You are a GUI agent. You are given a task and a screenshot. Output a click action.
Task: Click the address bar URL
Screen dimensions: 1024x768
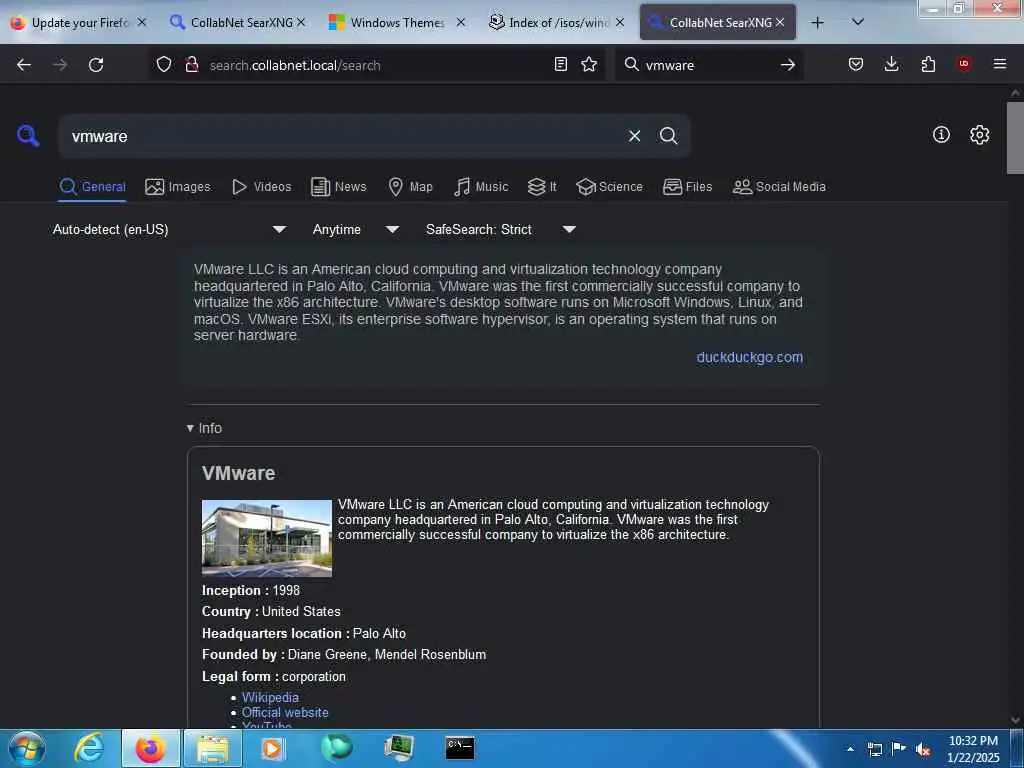pos(295,65)
